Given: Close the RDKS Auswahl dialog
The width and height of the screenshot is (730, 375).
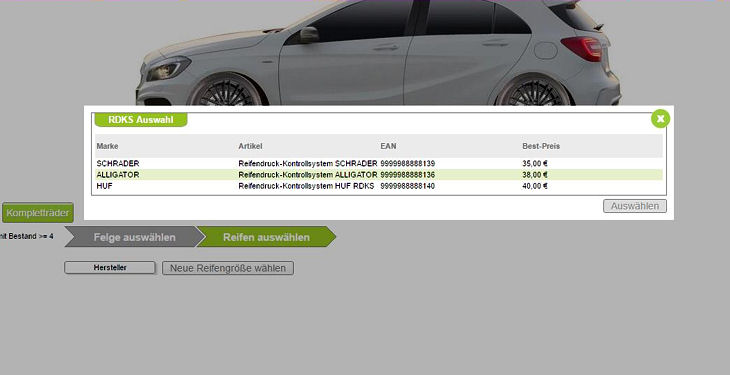Looking at the screenshot, I should pos(660,119).
